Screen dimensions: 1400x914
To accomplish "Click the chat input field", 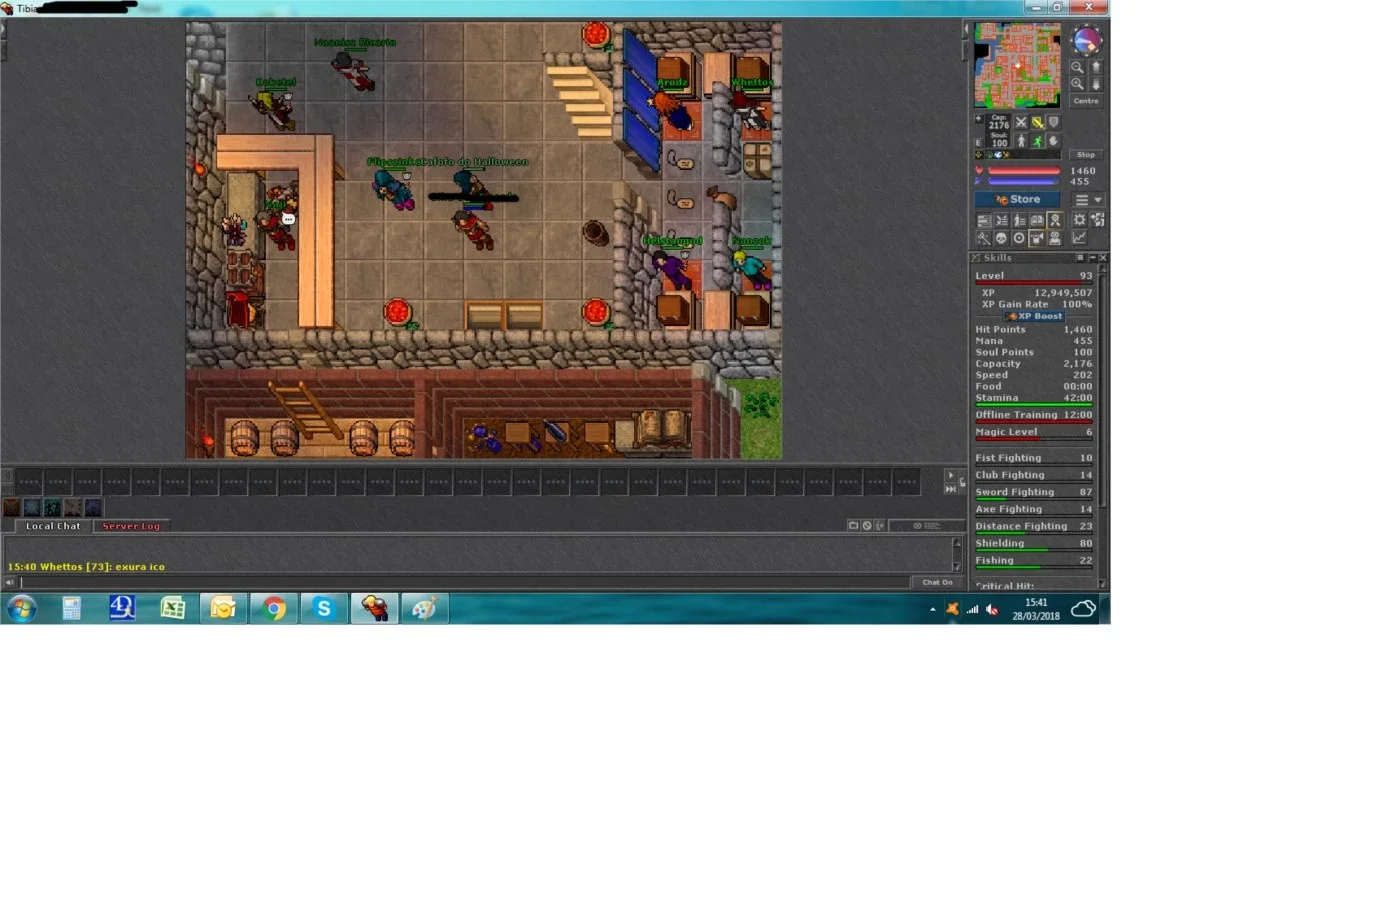I will [465, 582].
